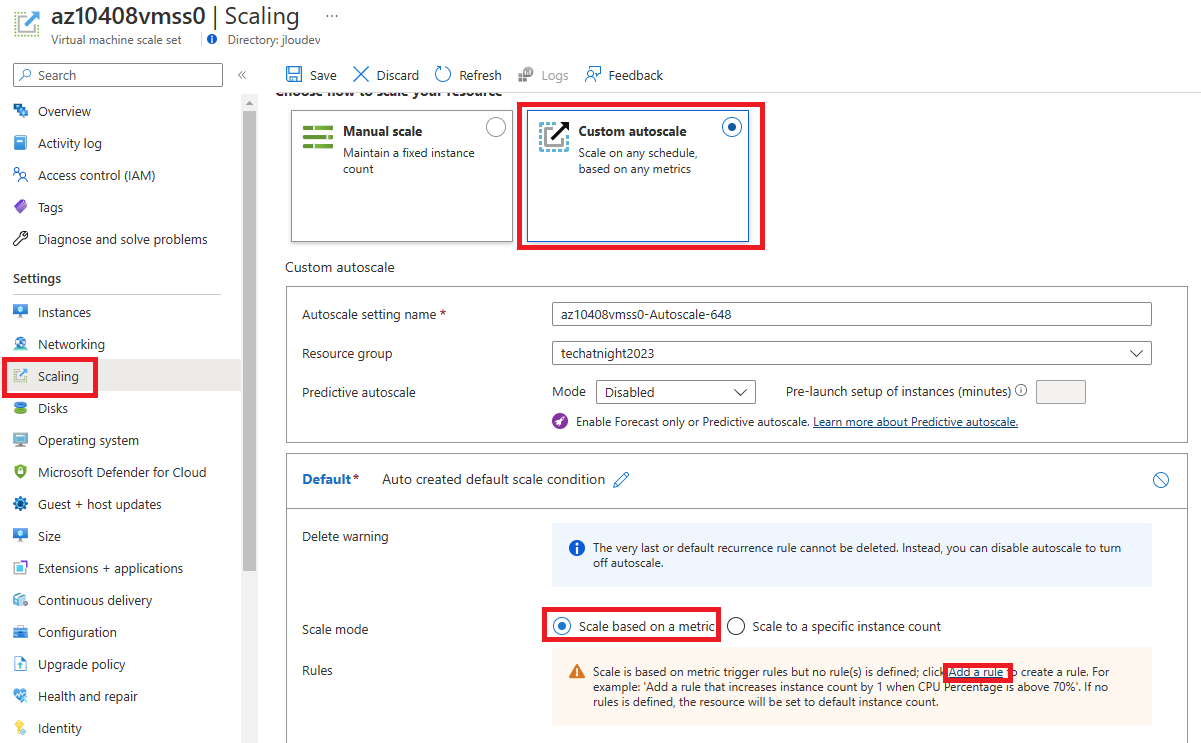Click the sidebar Search box
Viewport: 1201px width, 743px height.
point(118,75)
